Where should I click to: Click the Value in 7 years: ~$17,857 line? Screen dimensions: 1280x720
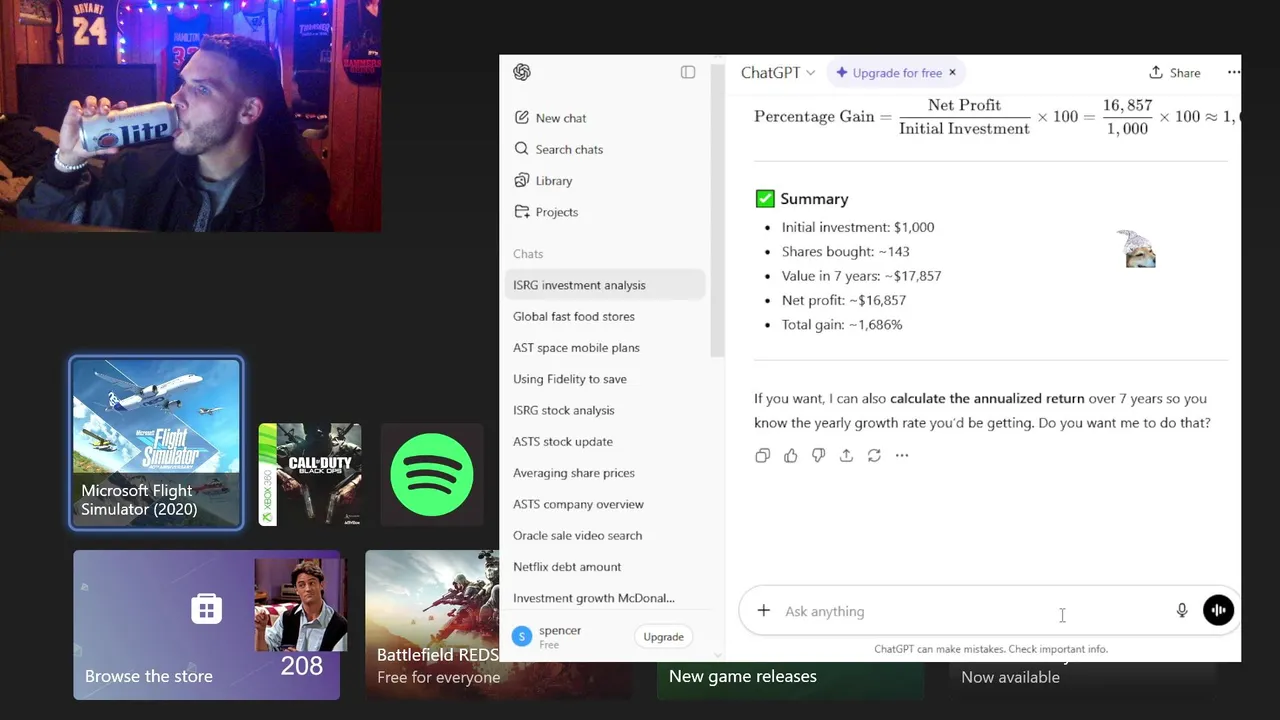(x=861, y=276)
